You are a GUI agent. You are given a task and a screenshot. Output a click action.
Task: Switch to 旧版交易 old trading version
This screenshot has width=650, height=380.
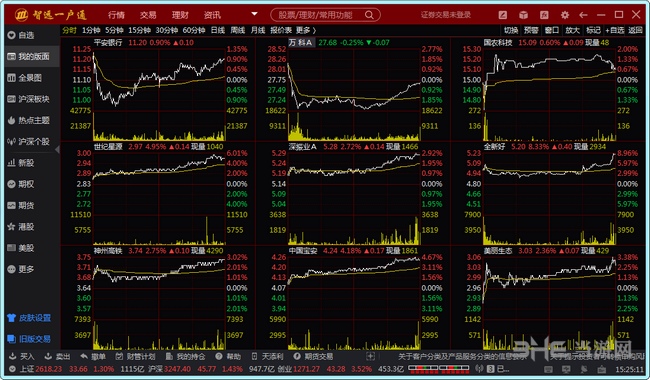[29, 339]
